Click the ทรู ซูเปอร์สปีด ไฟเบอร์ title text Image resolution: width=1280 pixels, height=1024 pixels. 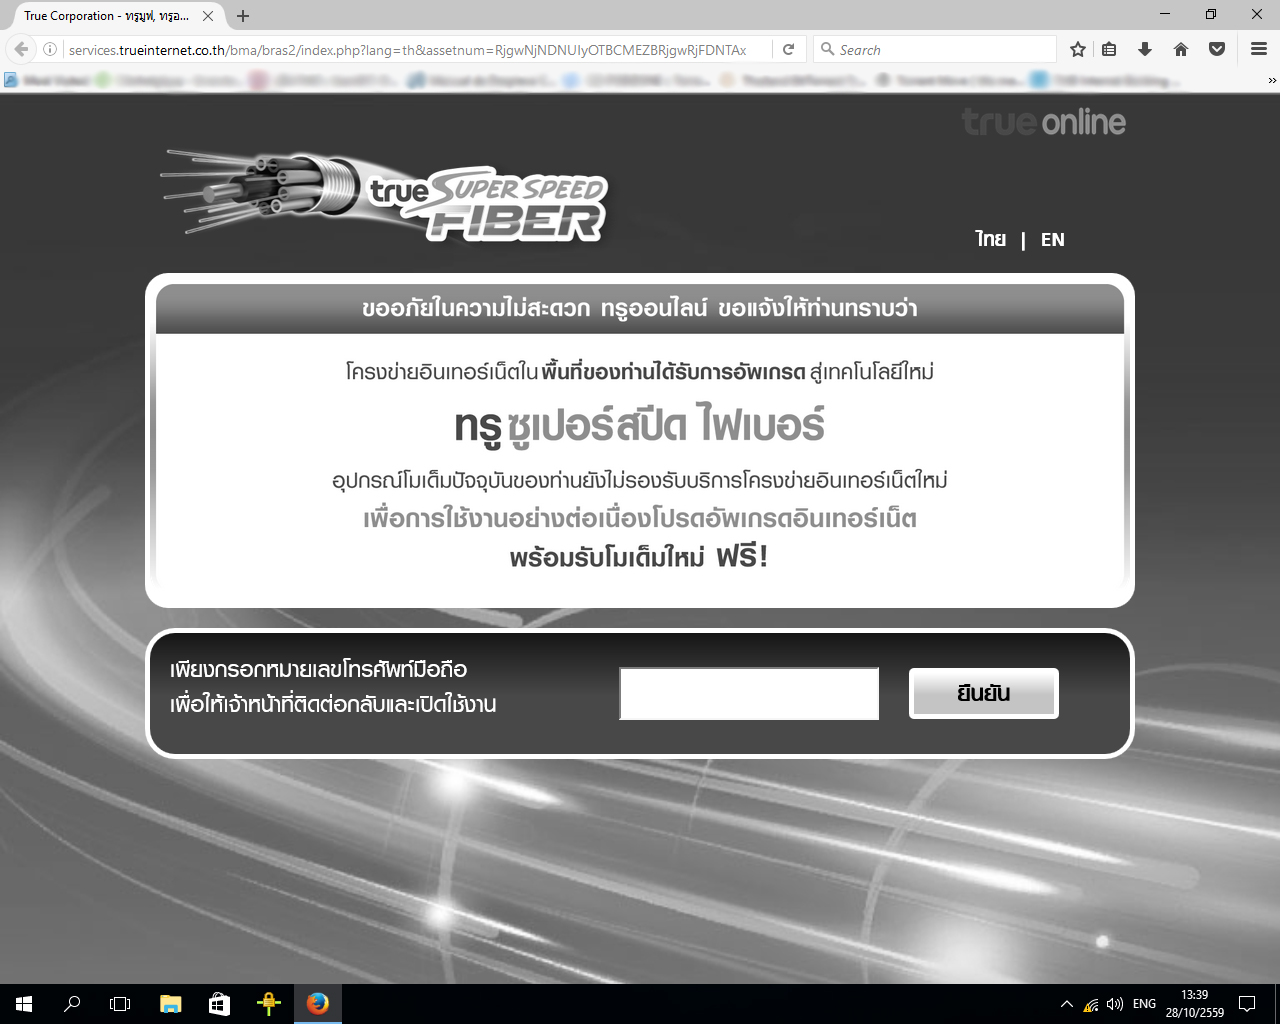coord(640,425)
